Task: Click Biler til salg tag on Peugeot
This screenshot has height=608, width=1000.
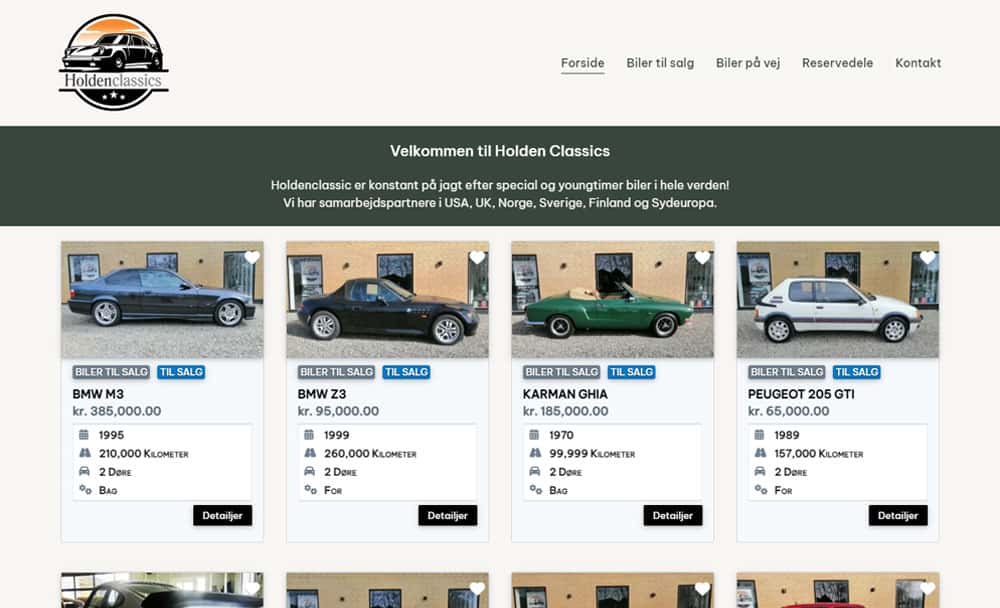Action: (x=786, y=372)
